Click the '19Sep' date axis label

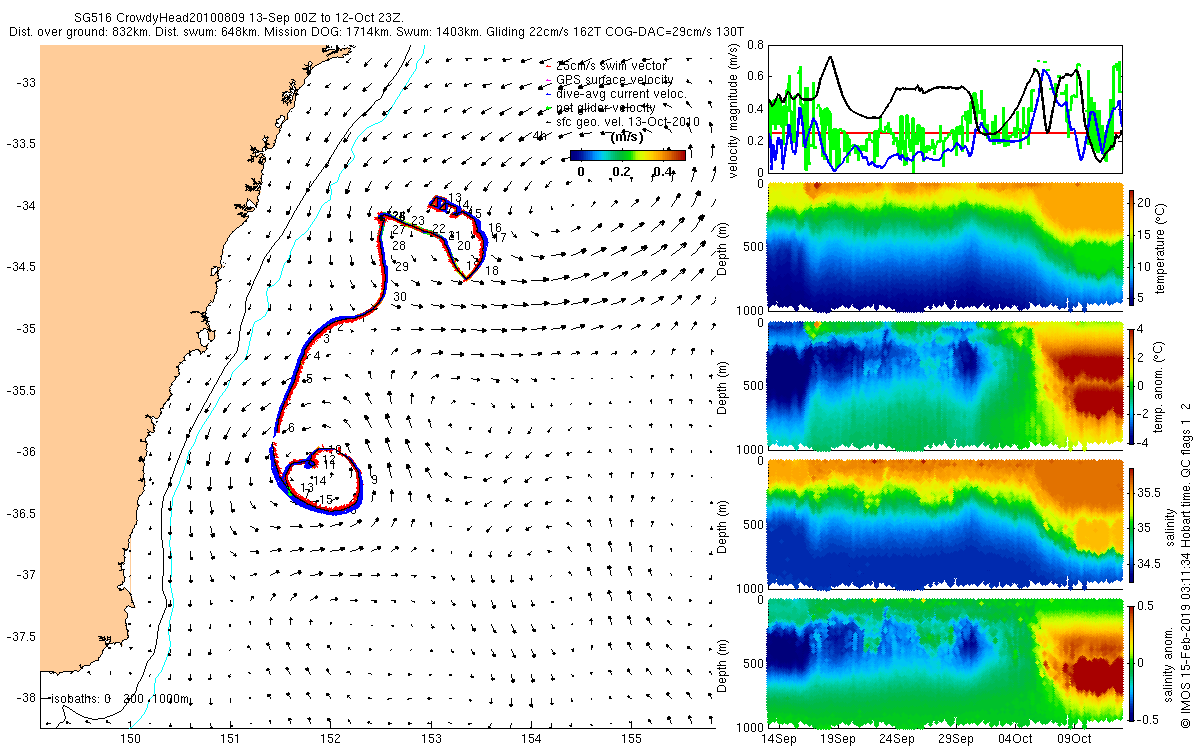pos(837,739)
